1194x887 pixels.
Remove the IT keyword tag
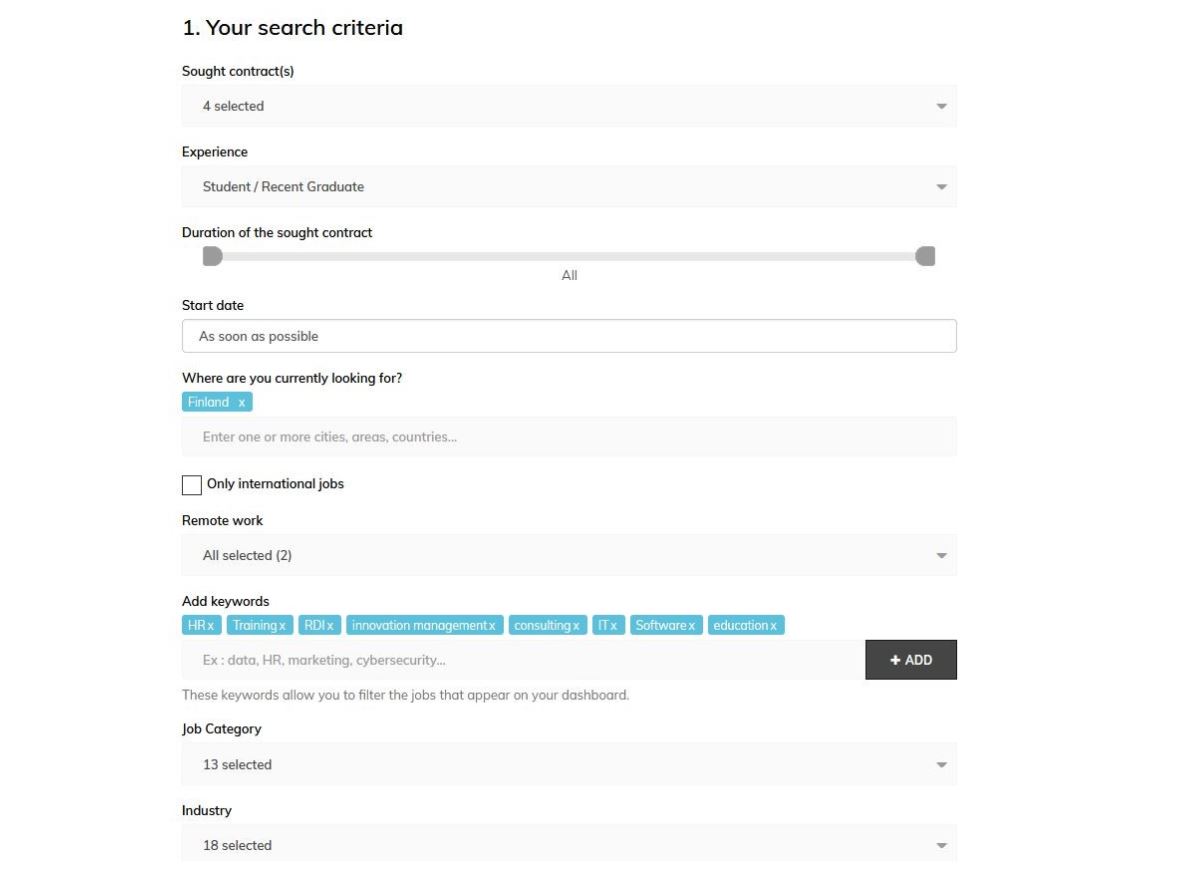tap(614, 626)
